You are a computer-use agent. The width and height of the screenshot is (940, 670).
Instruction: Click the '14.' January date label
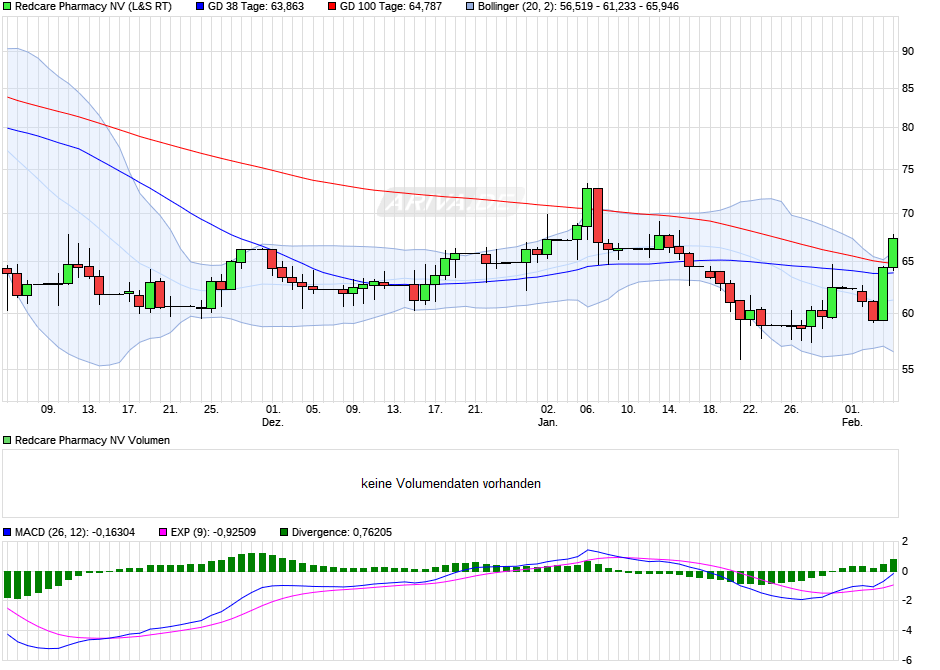click(669, 409)
